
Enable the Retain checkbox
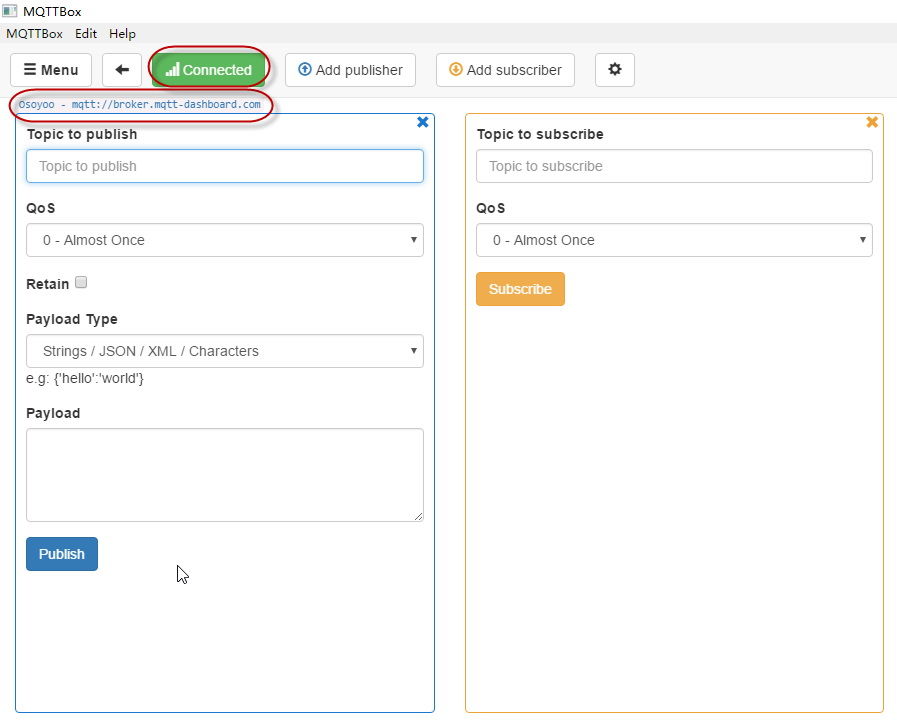81,283
